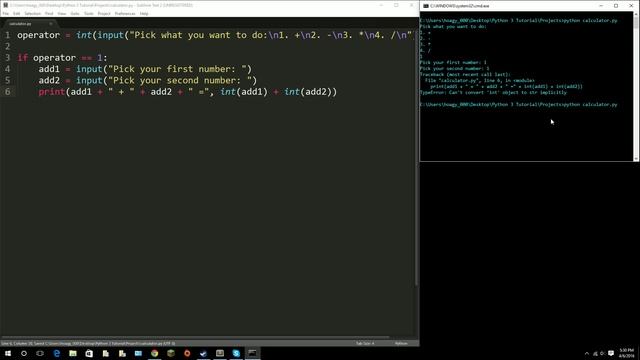The width and height of the screenshot is (640, 360).
Task: Click line number 6 in the gutter
Action: point(7,92)
